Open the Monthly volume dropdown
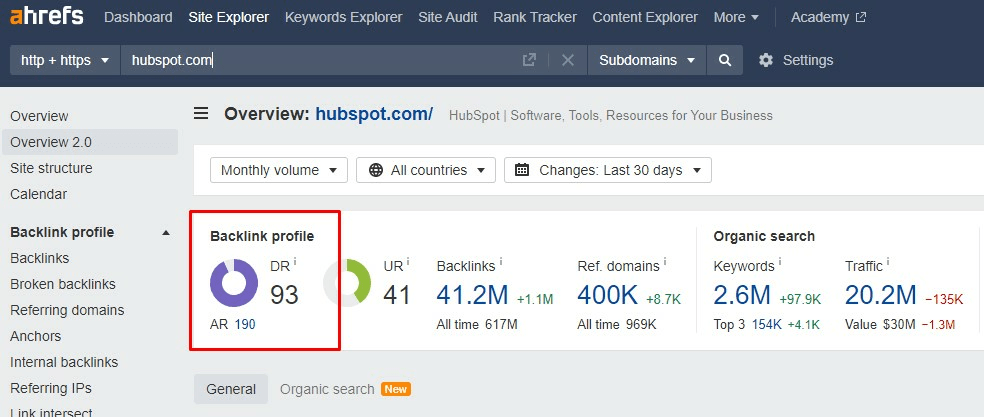Image resolution: width=984 pixels, height=417 pixels. pos(279,170)
